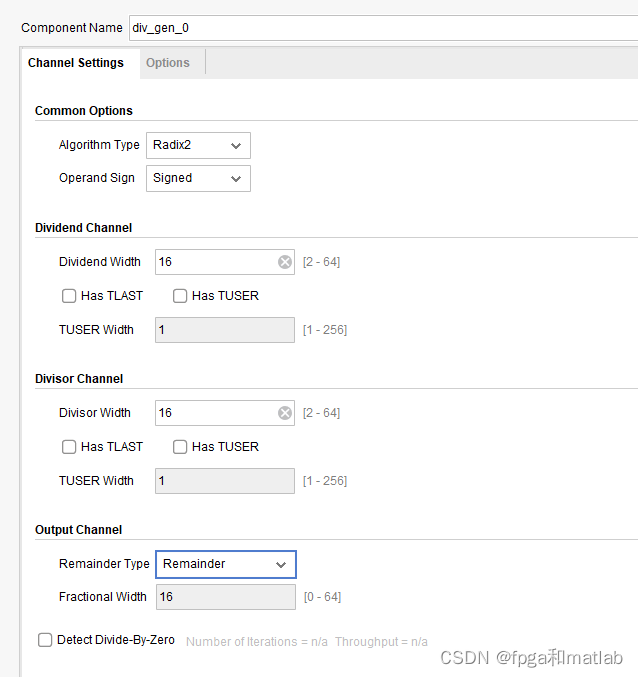Focus the Divisor Width input box
638x677 pixels.
coord(215,413)
